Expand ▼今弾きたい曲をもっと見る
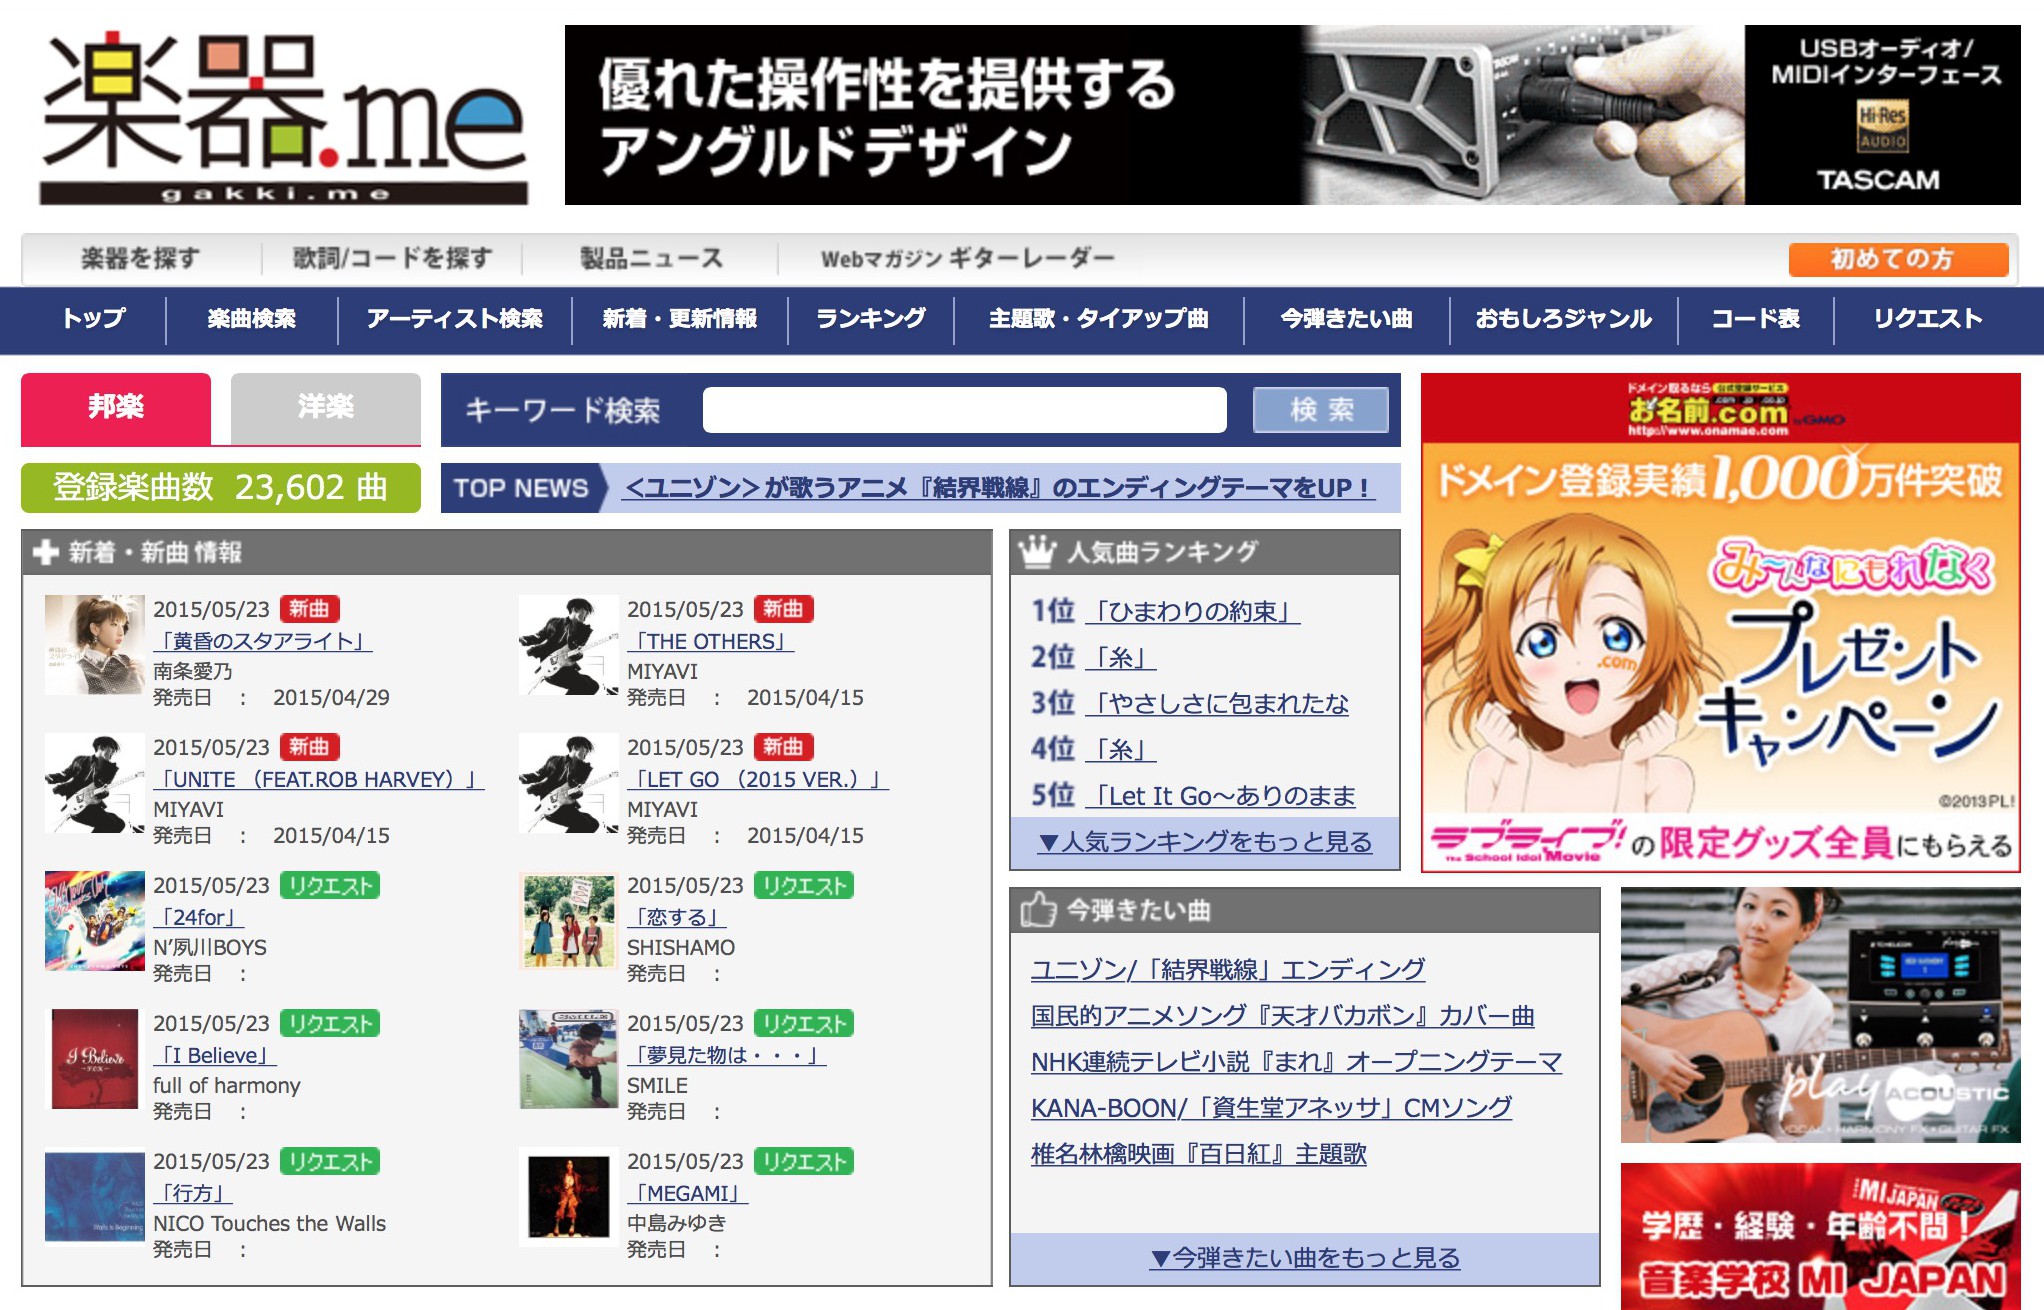 tap(1305, 1258)
